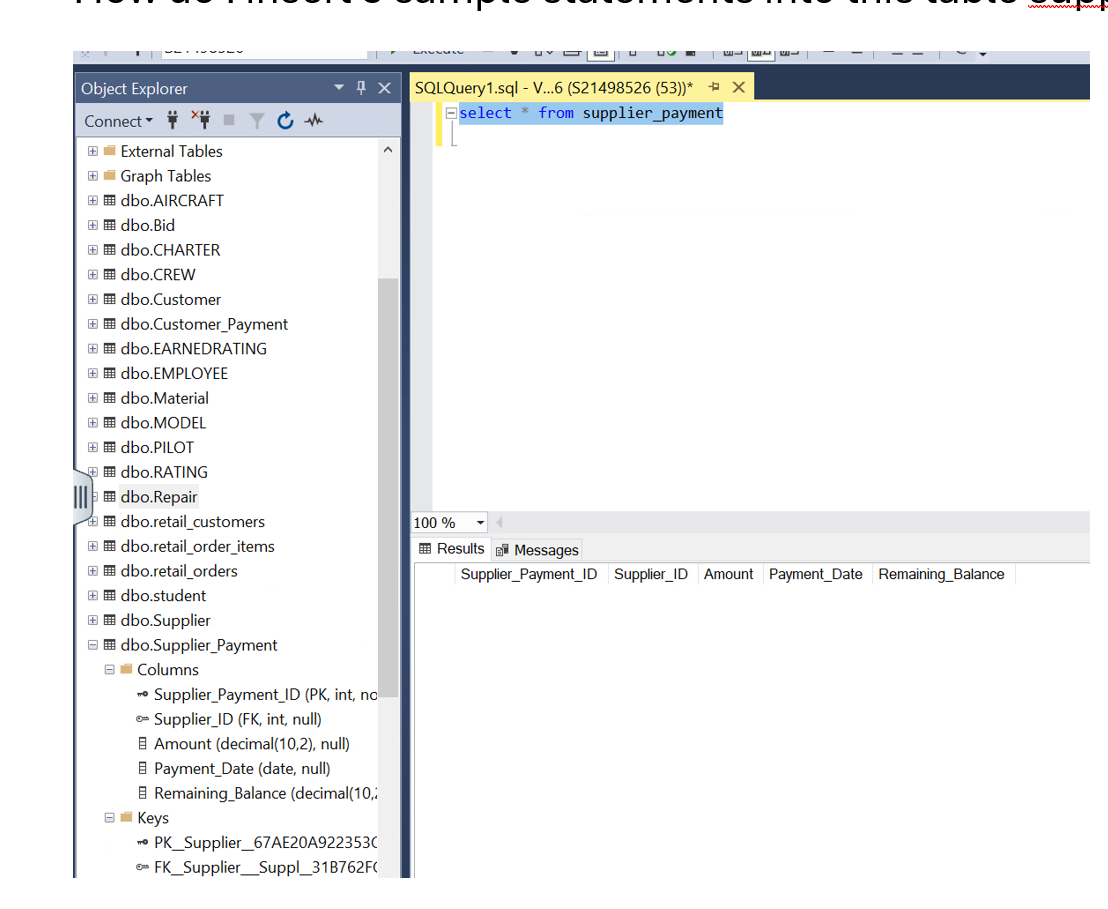1108x909 pixels.
Task: Open the 100% zoom dropdown above Results
Action: pos(479,522)
